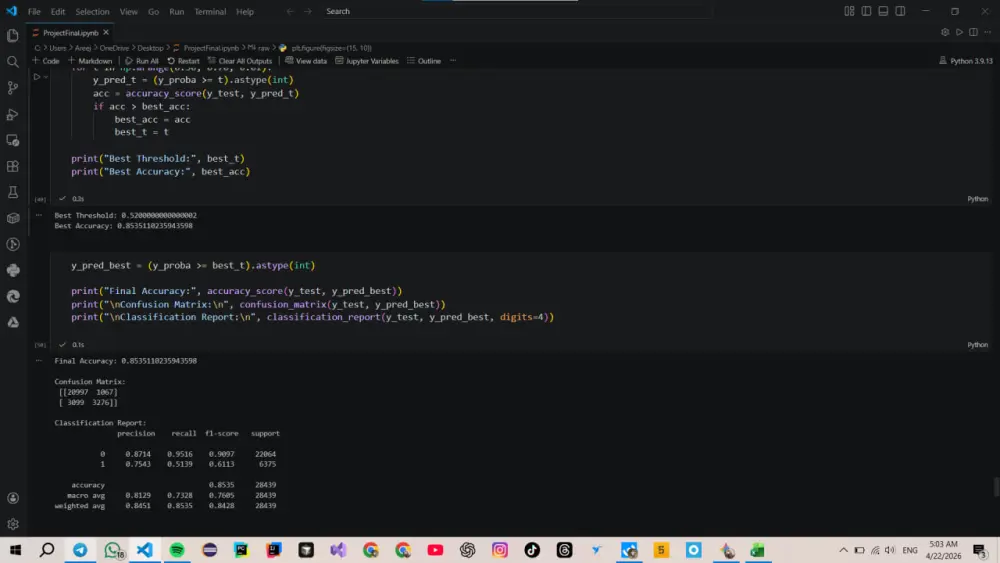Click ProjectFinal.ipynb in the breadcrumb

[x=211, y=48]
